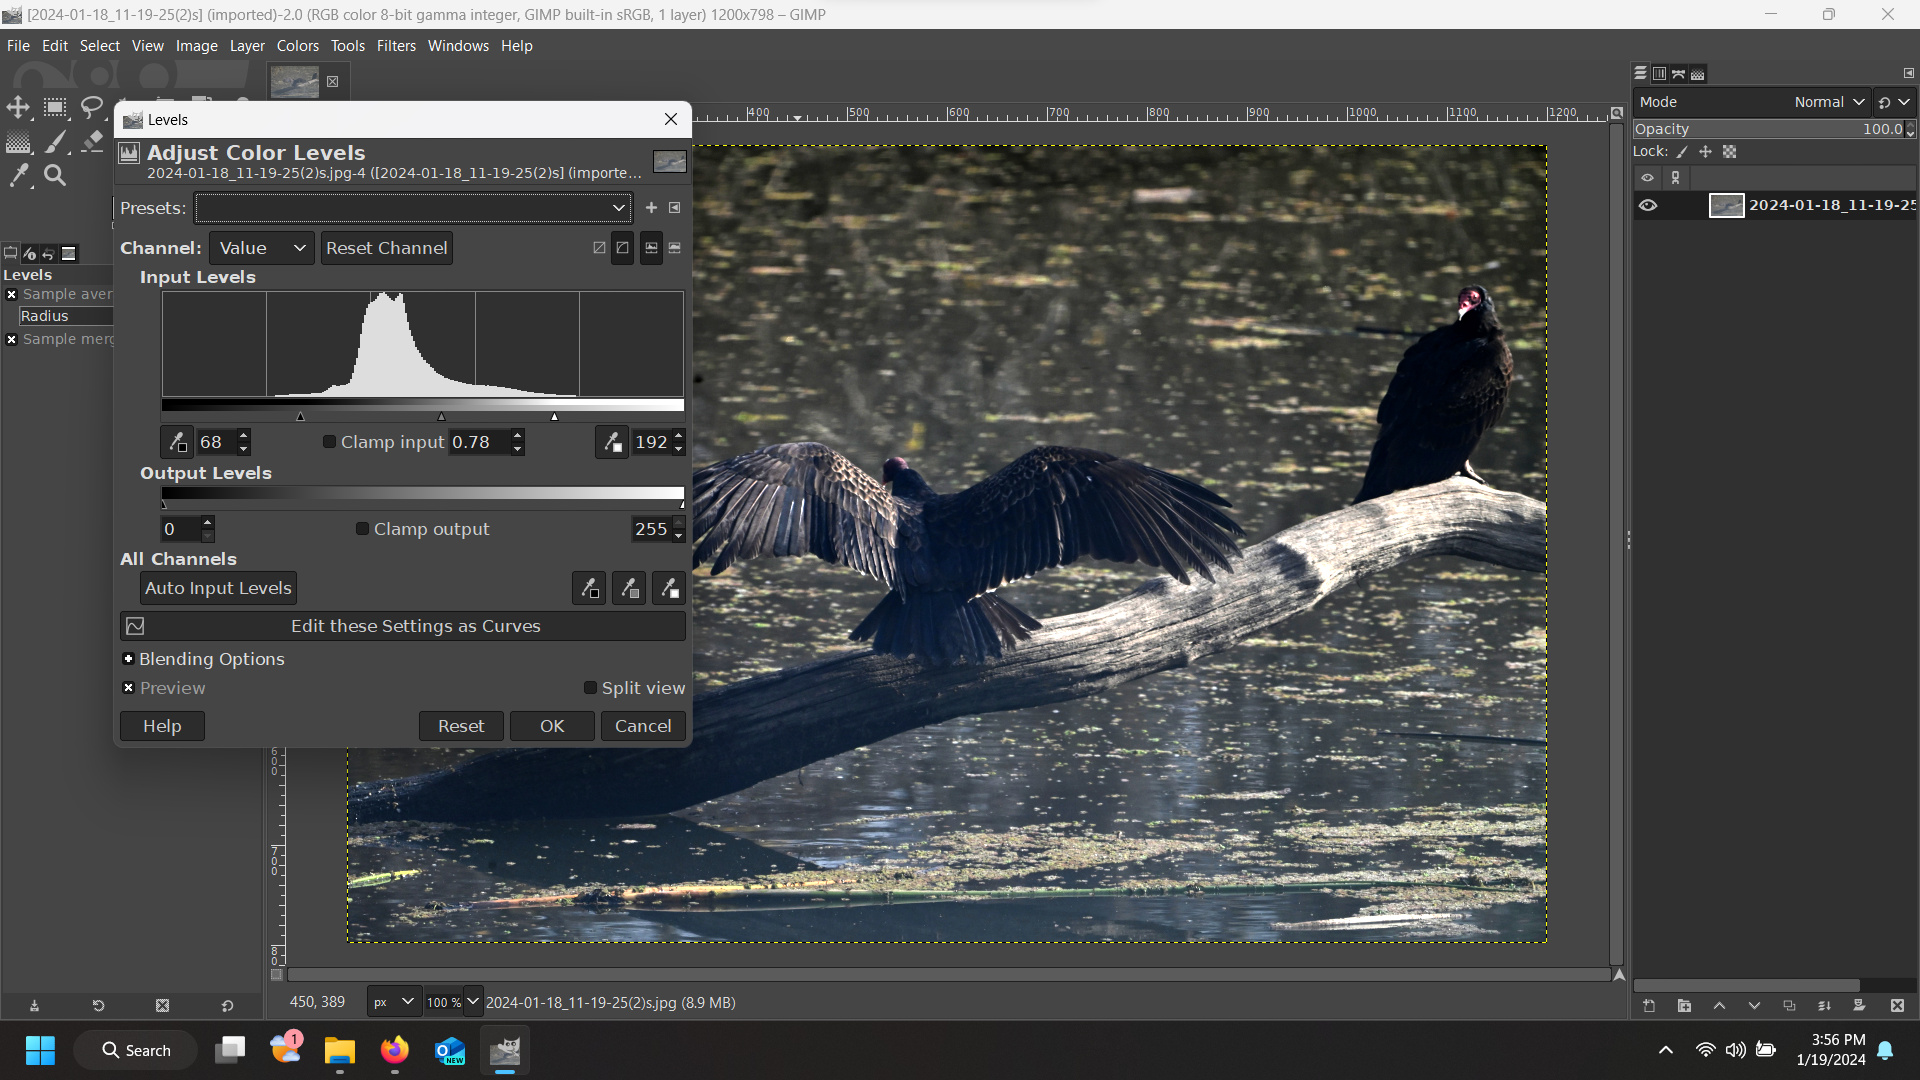Save current settings as named preset
Screen dimensions: 1920x1080
(651, 208)
